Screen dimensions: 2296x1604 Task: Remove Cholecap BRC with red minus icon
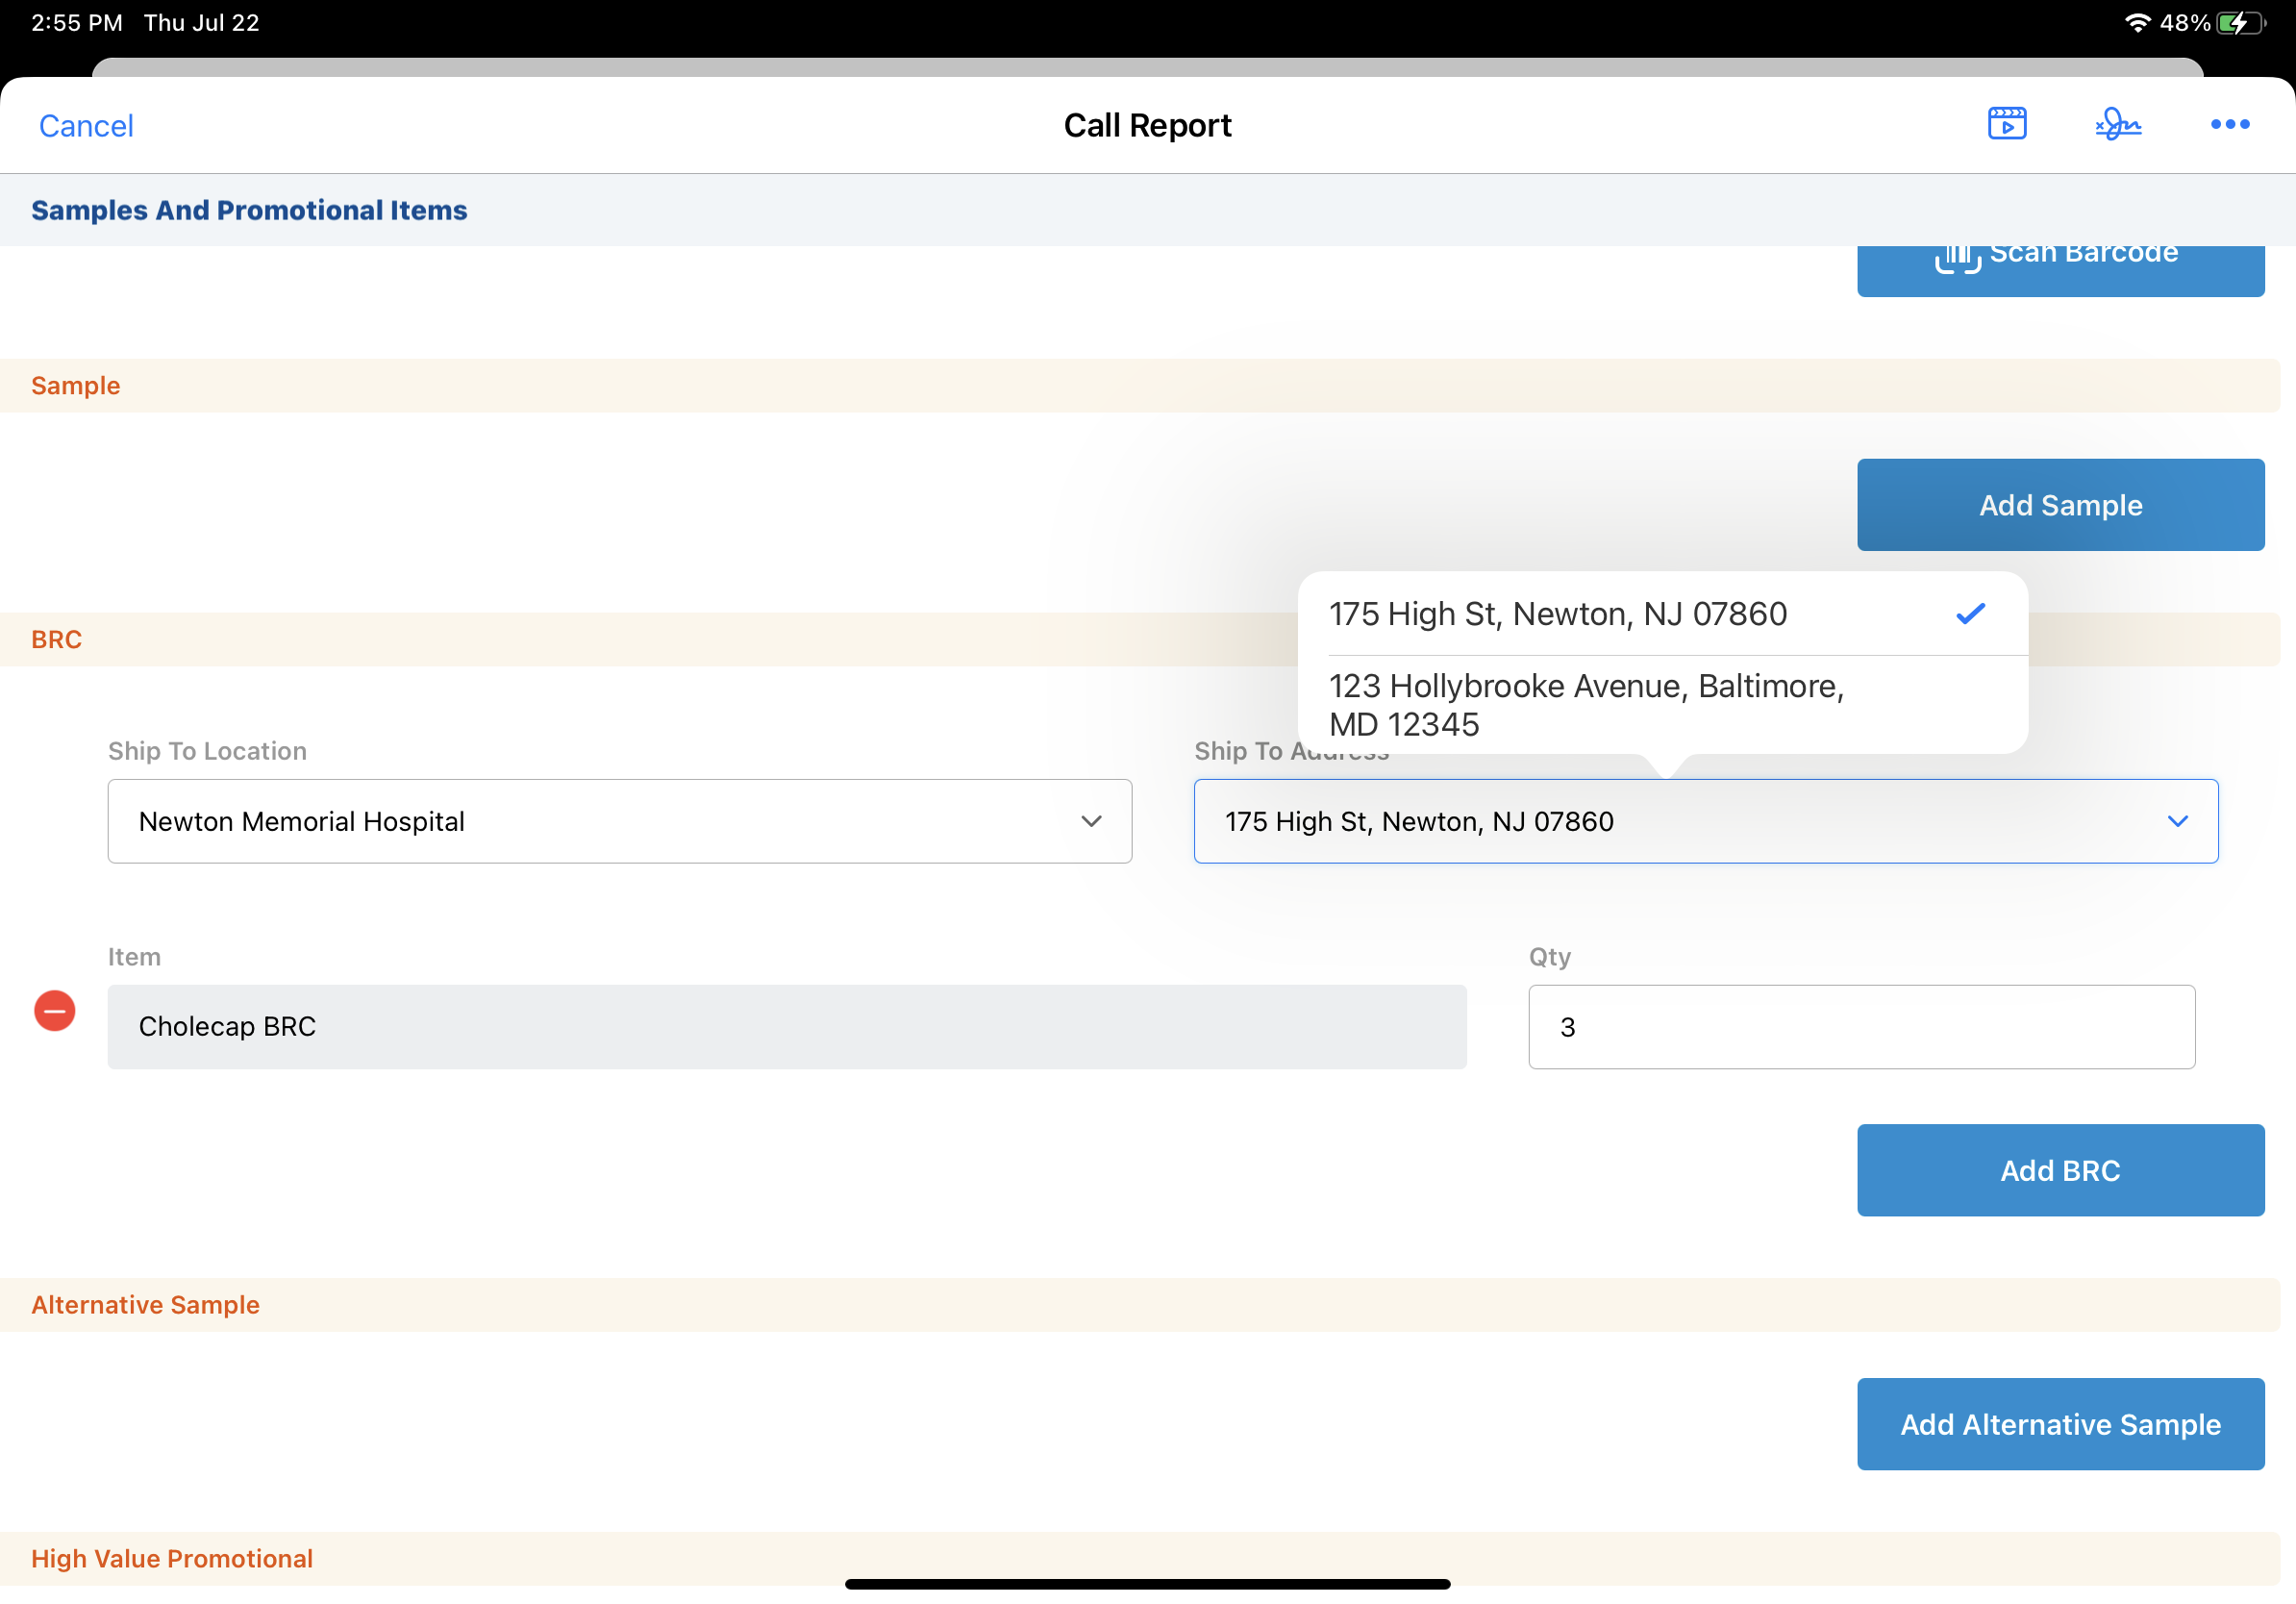point(55,1011)
